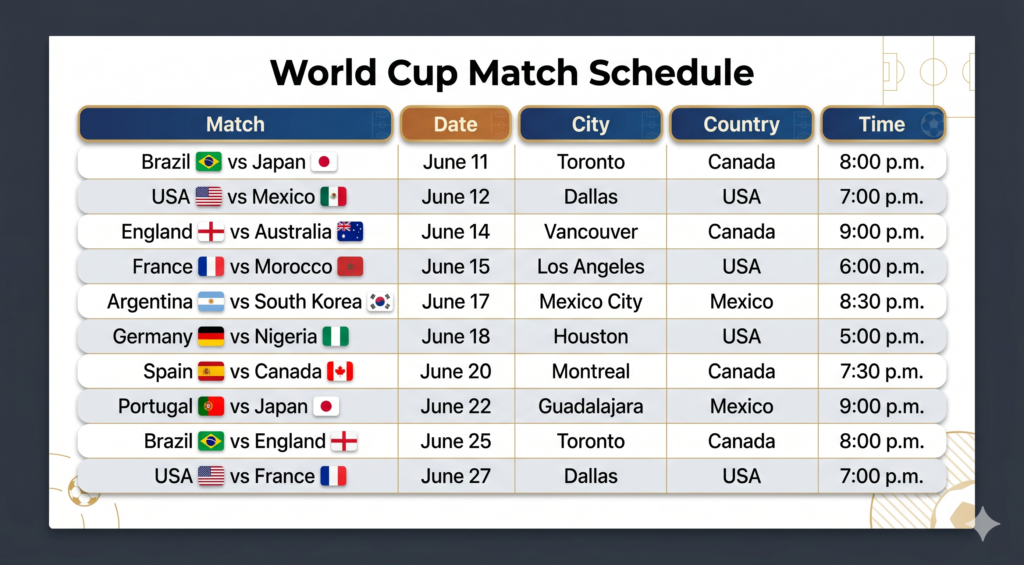
Task: Click the City column header
Action: [x=590, y=124]
